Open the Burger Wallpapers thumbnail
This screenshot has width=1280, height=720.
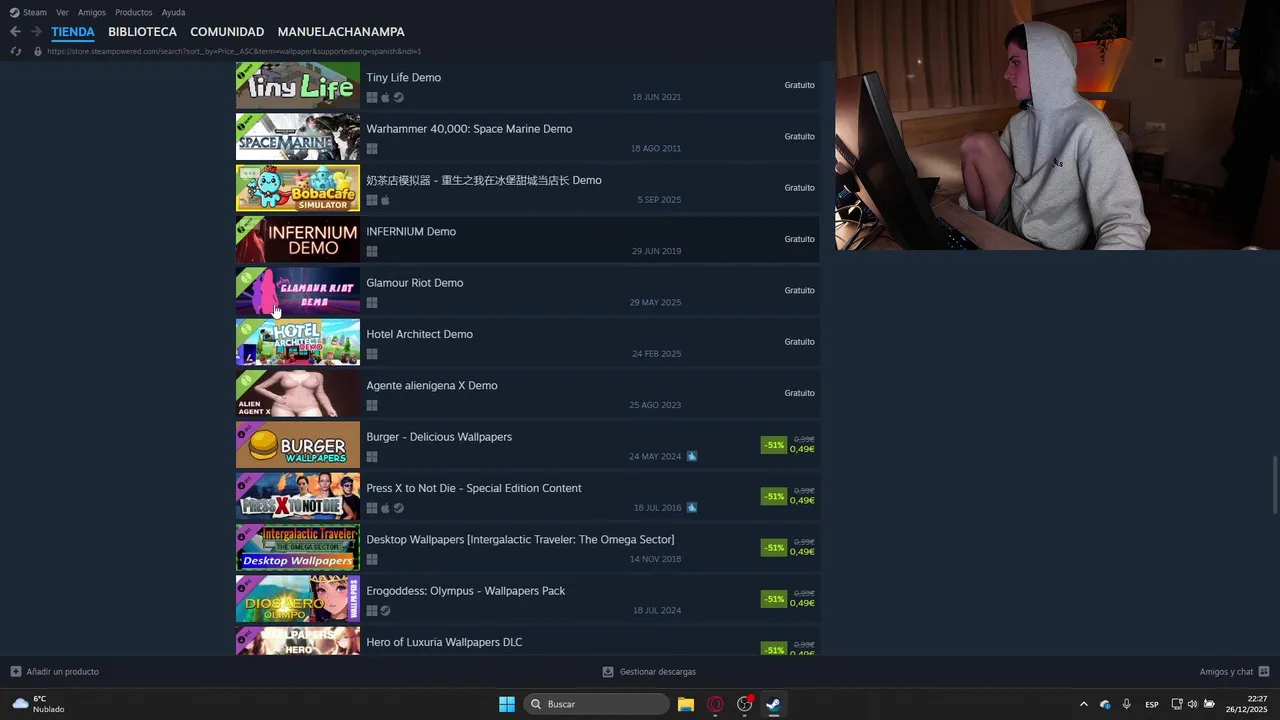[x=298, y=444]
